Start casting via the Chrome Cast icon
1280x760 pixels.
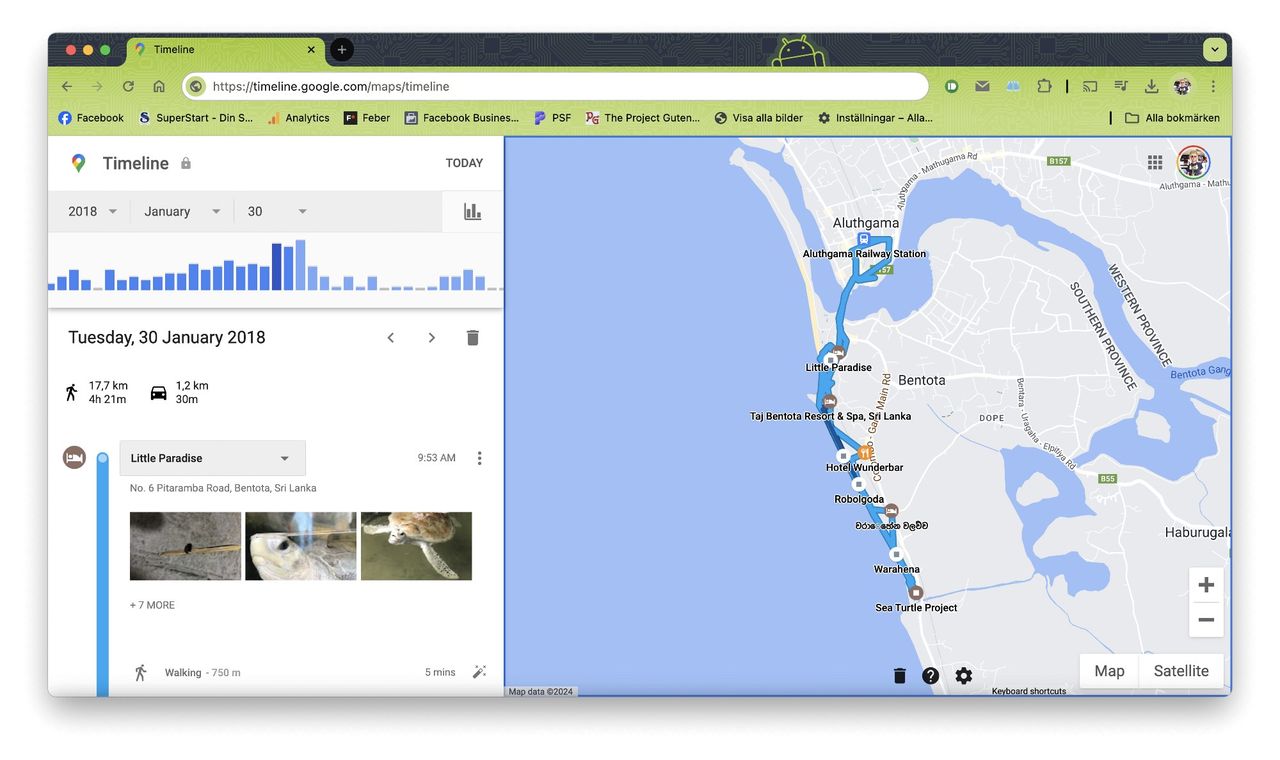(x=1089, y=86)
